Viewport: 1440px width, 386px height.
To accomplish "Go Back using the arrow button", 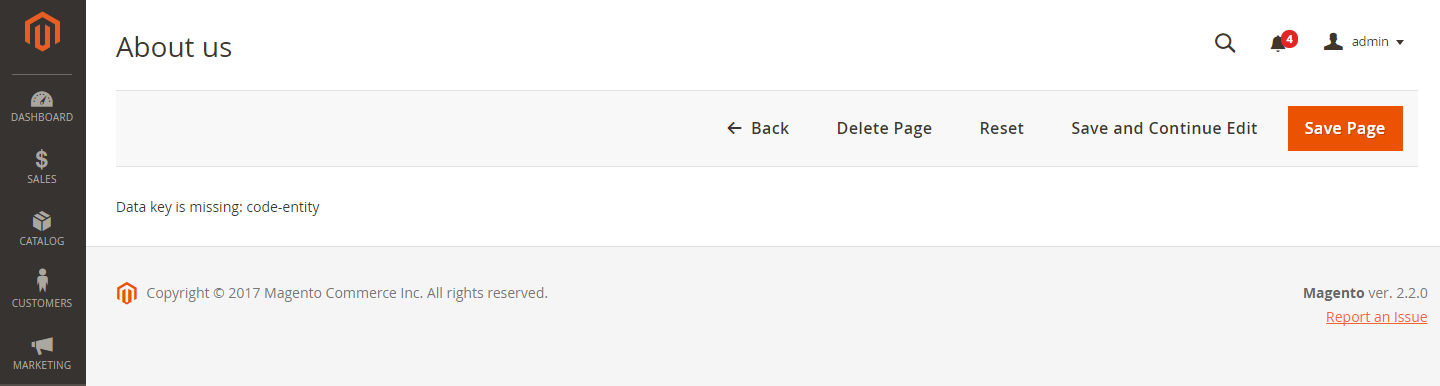I will [x=758, y=128].
